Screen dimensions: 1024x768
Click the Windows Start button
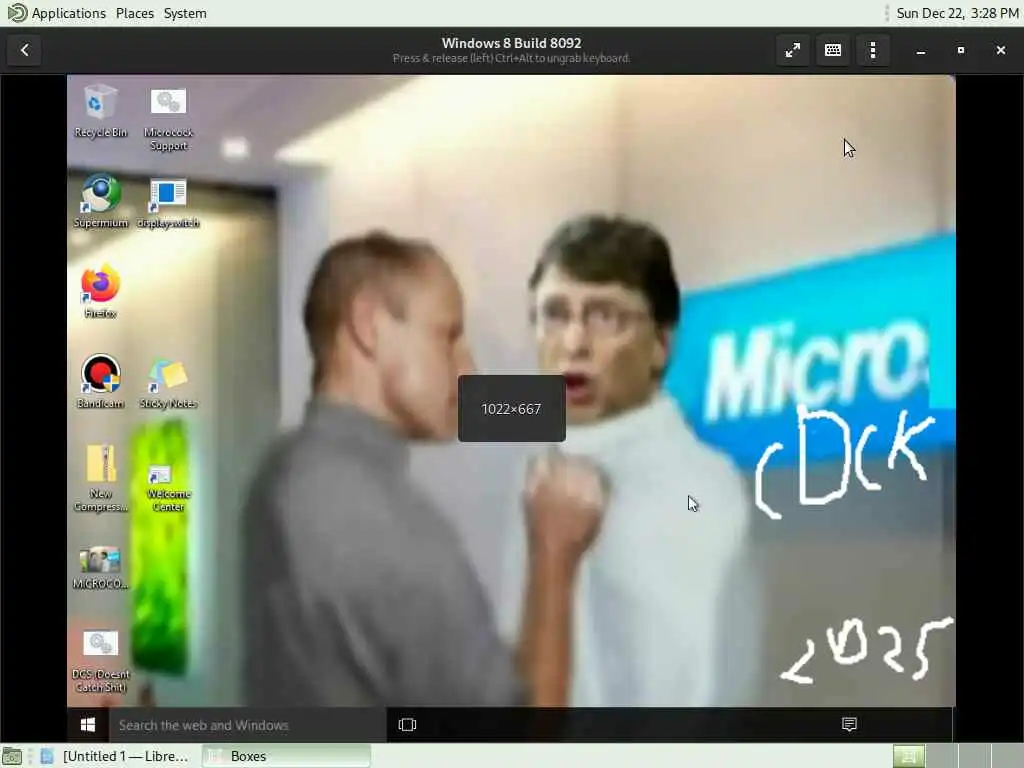pyautogui.click(x=88, y=725)
